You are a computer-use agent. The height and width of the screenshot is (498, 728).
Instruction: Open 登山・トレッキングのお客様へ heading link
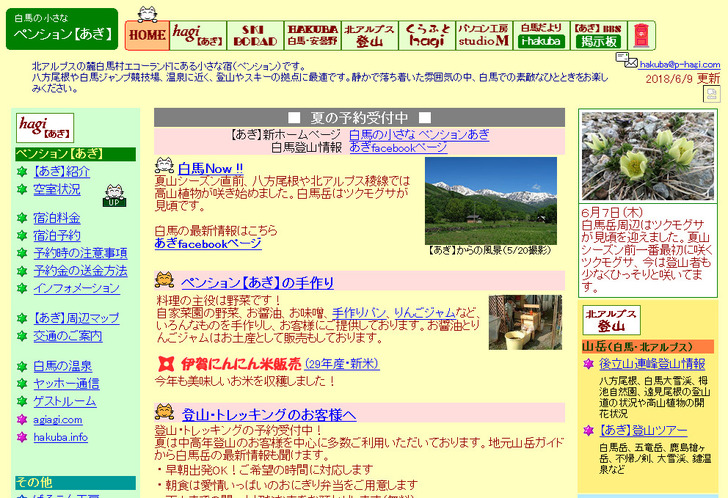(269, 414)
